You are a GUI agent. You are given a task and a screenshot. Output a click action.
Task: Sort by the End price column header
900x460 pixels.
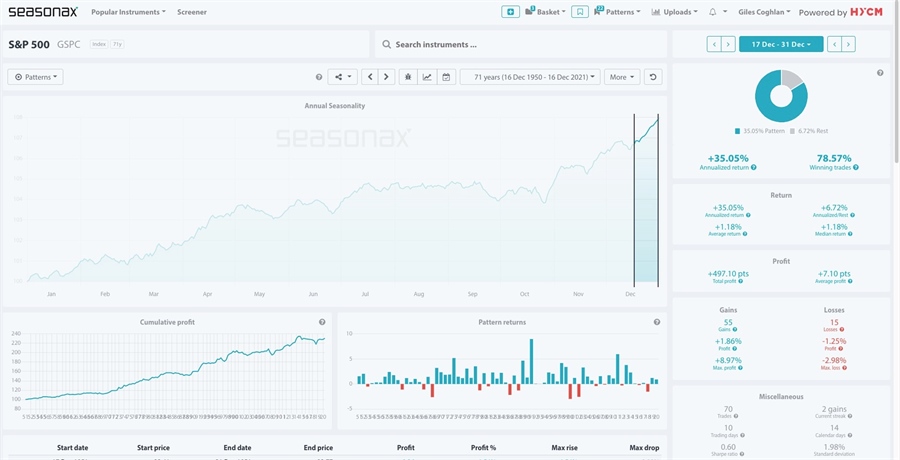[318, 448]
